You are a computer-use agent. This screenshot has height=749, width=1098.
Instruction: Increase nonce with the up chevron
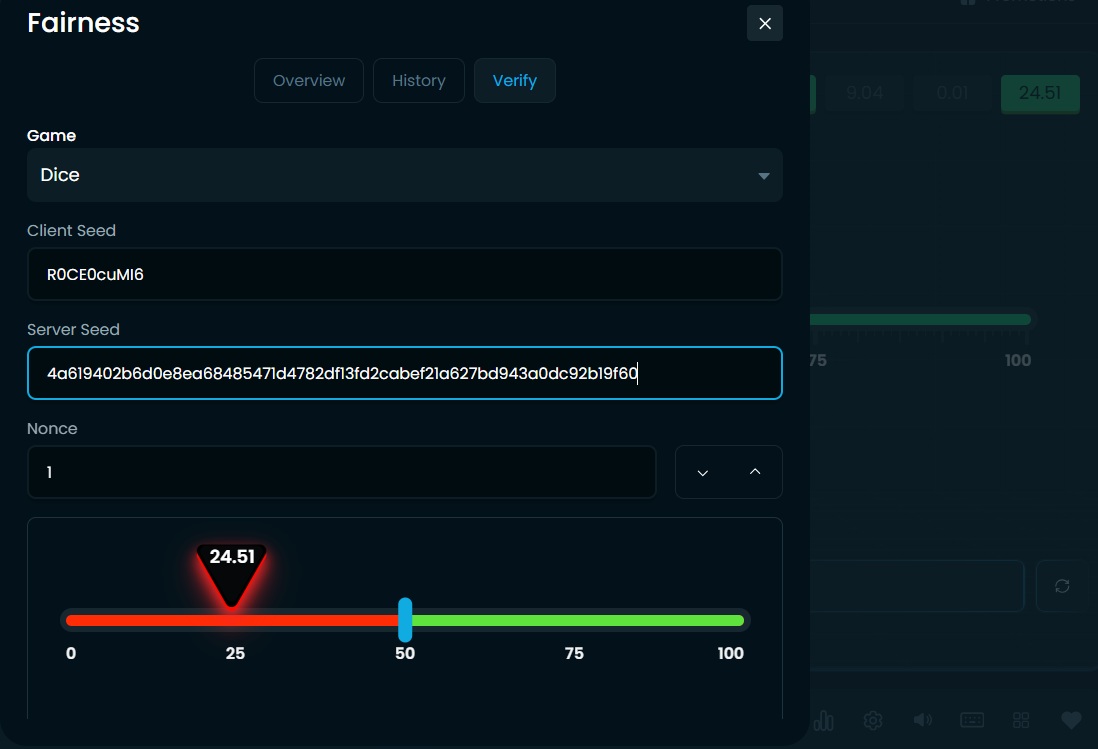[x=755, y=472]
